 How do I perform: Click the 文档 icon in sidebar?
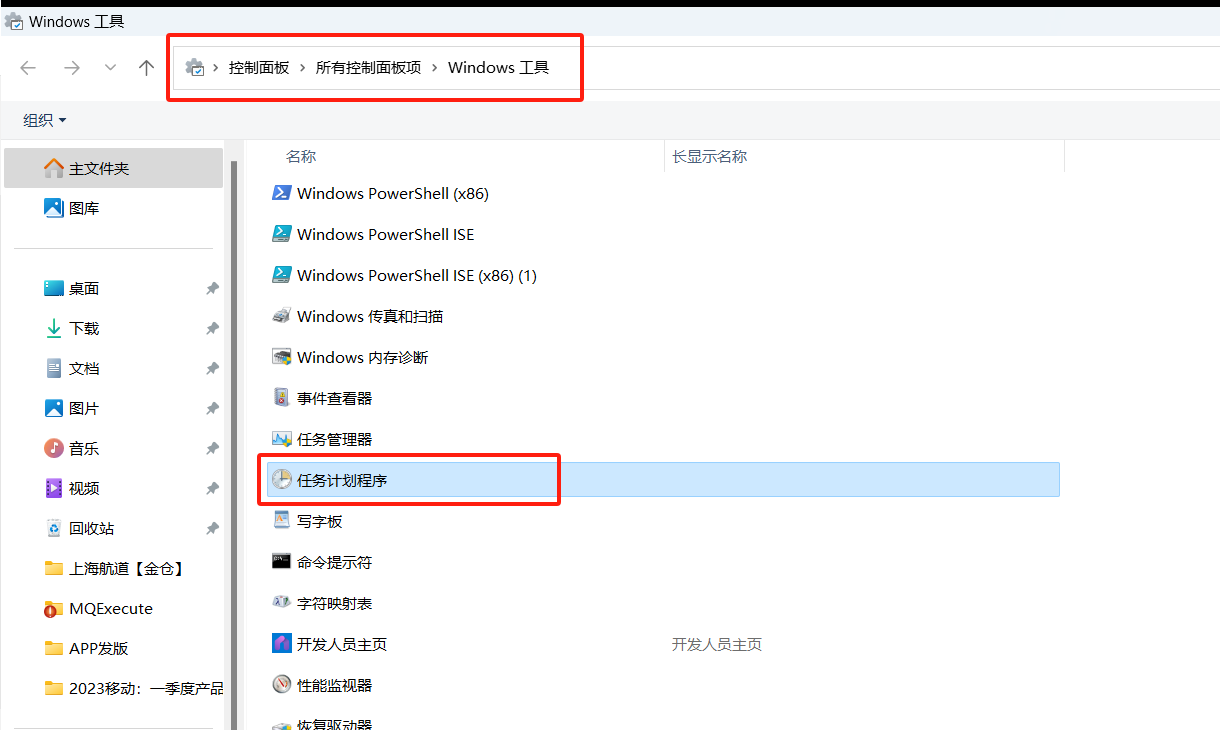click(x=54, y=368)
